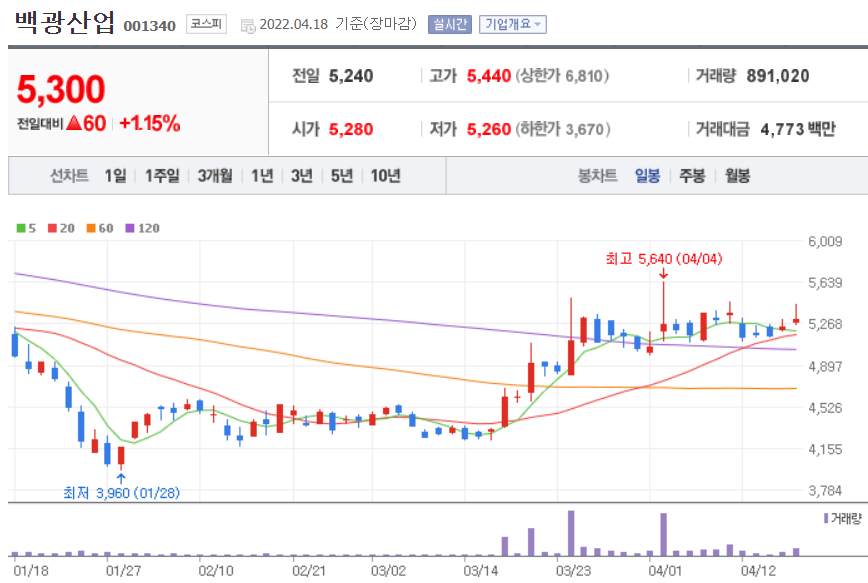The image size is (868, 583).
Task: Click the +1.15% change rate
Action: 149,123
